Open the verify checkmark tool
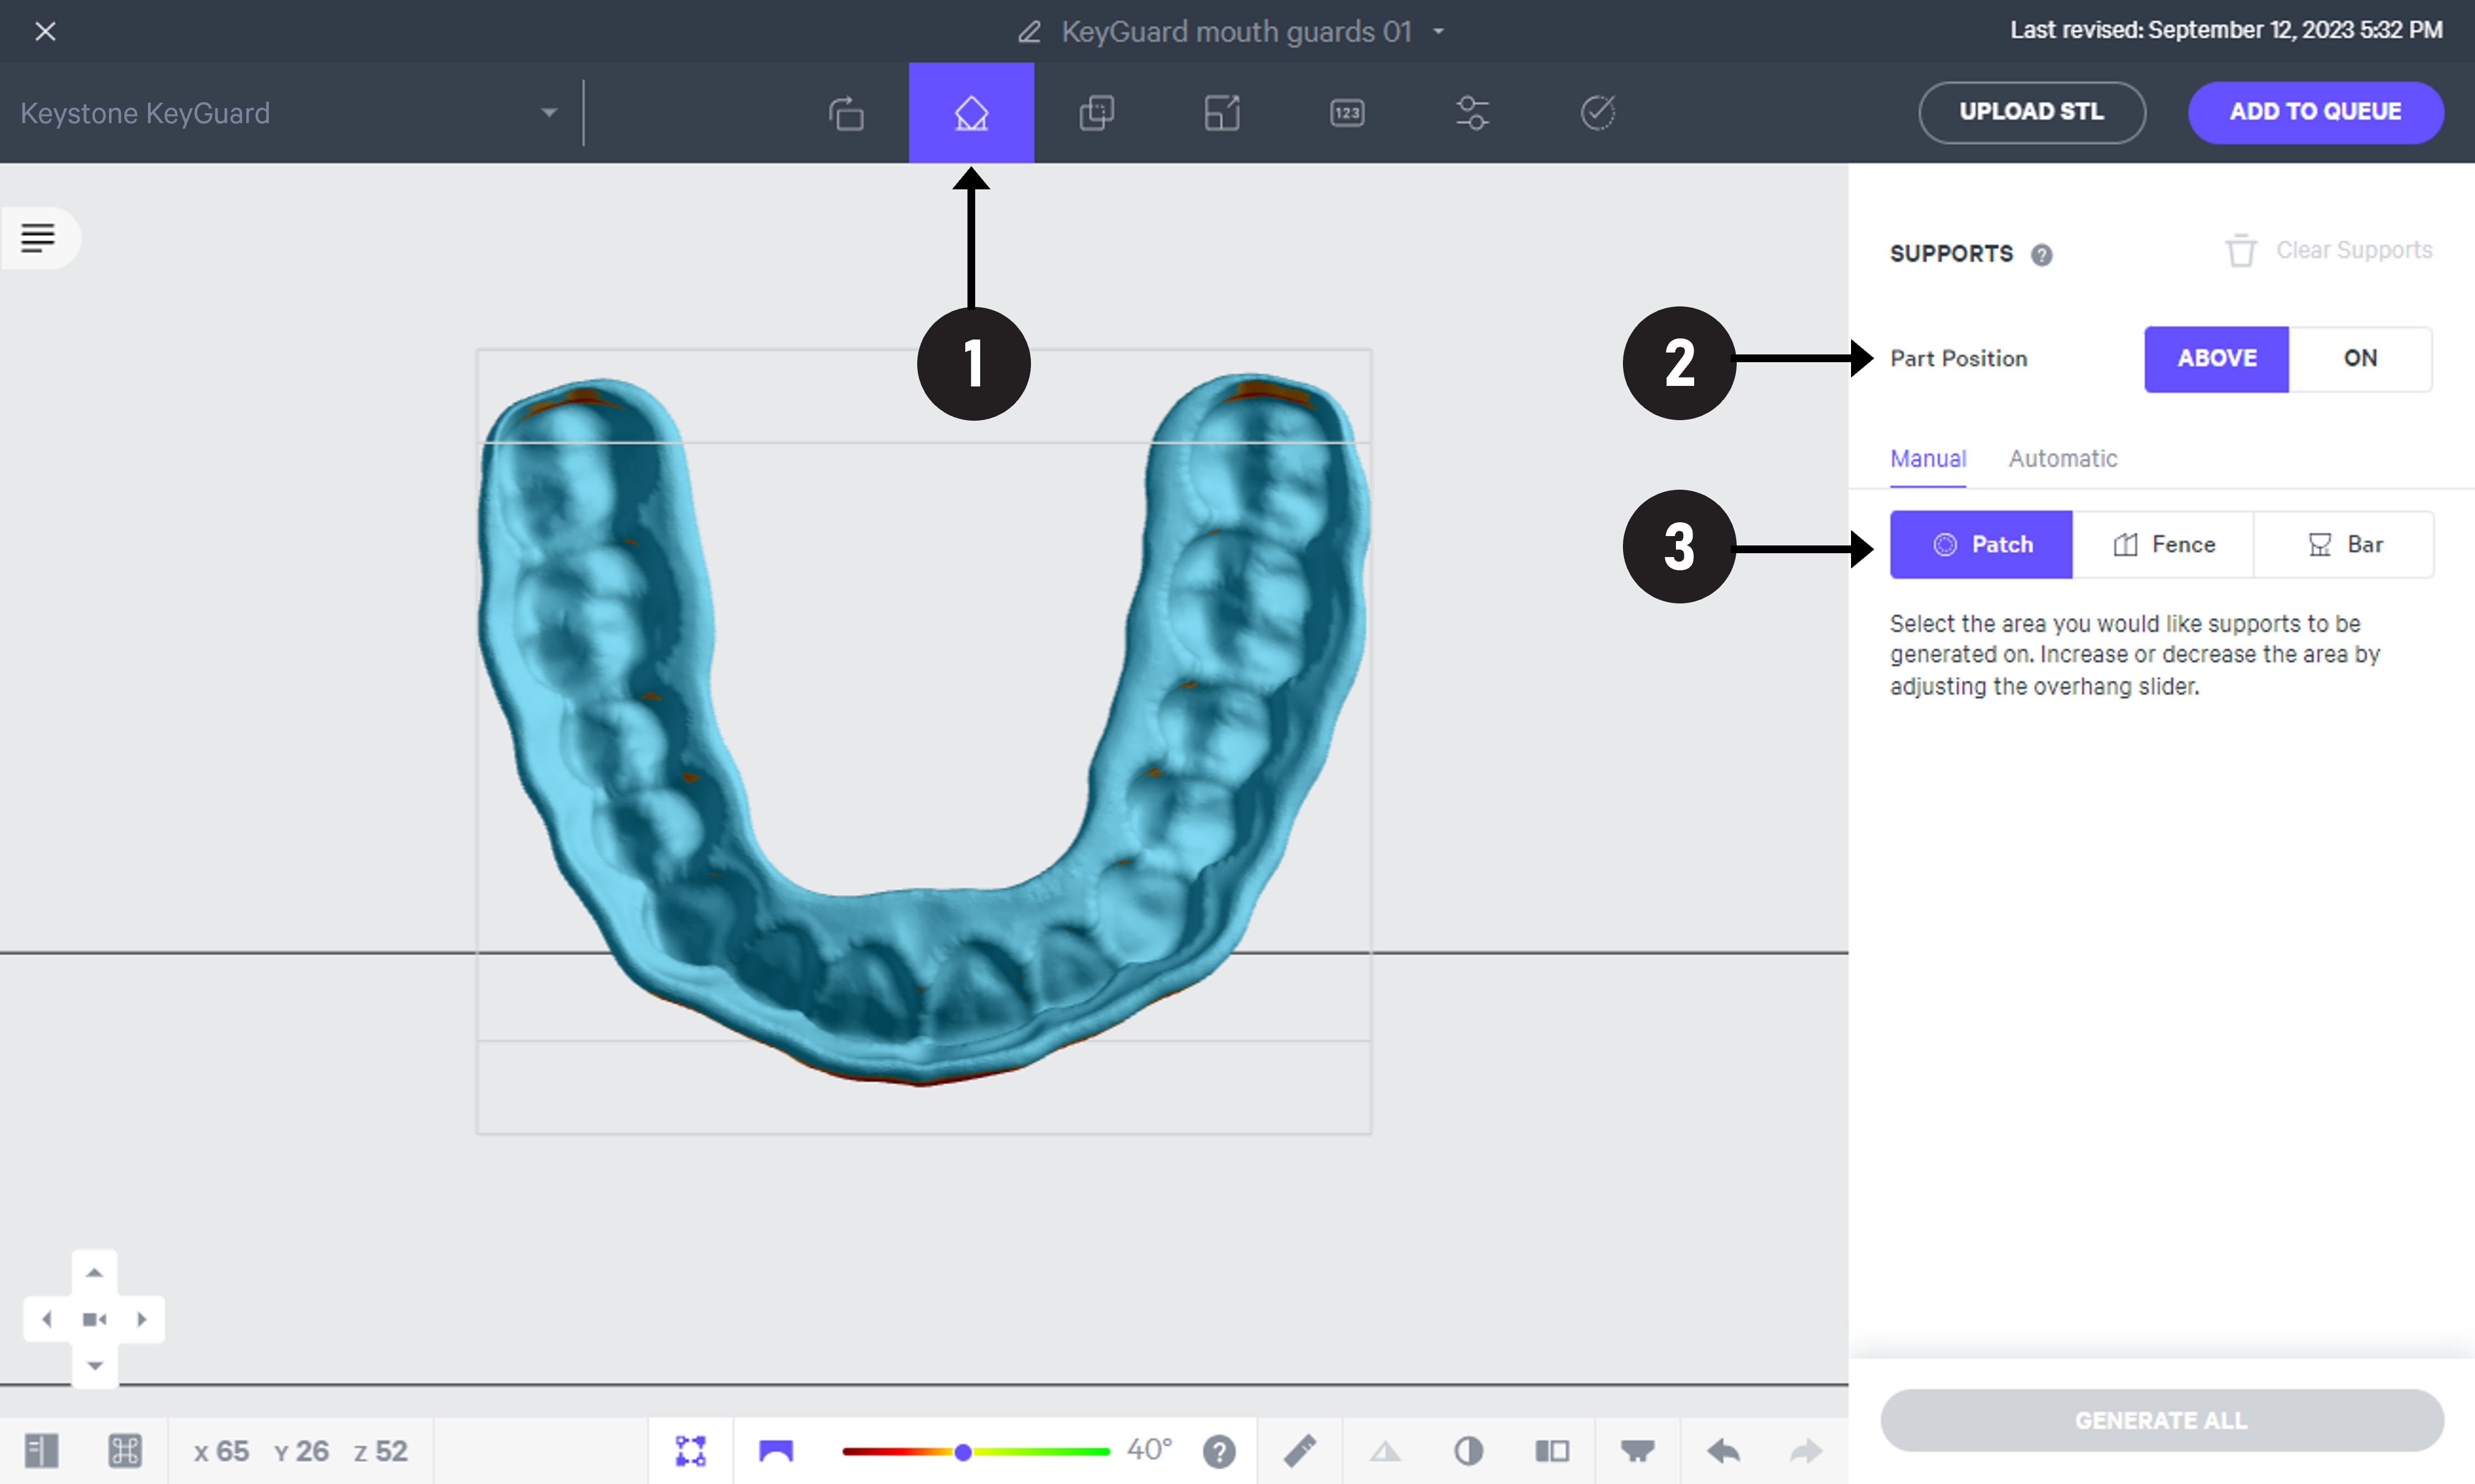2475x1484 pixels. pyautogui.click(x=1598, y=113)
